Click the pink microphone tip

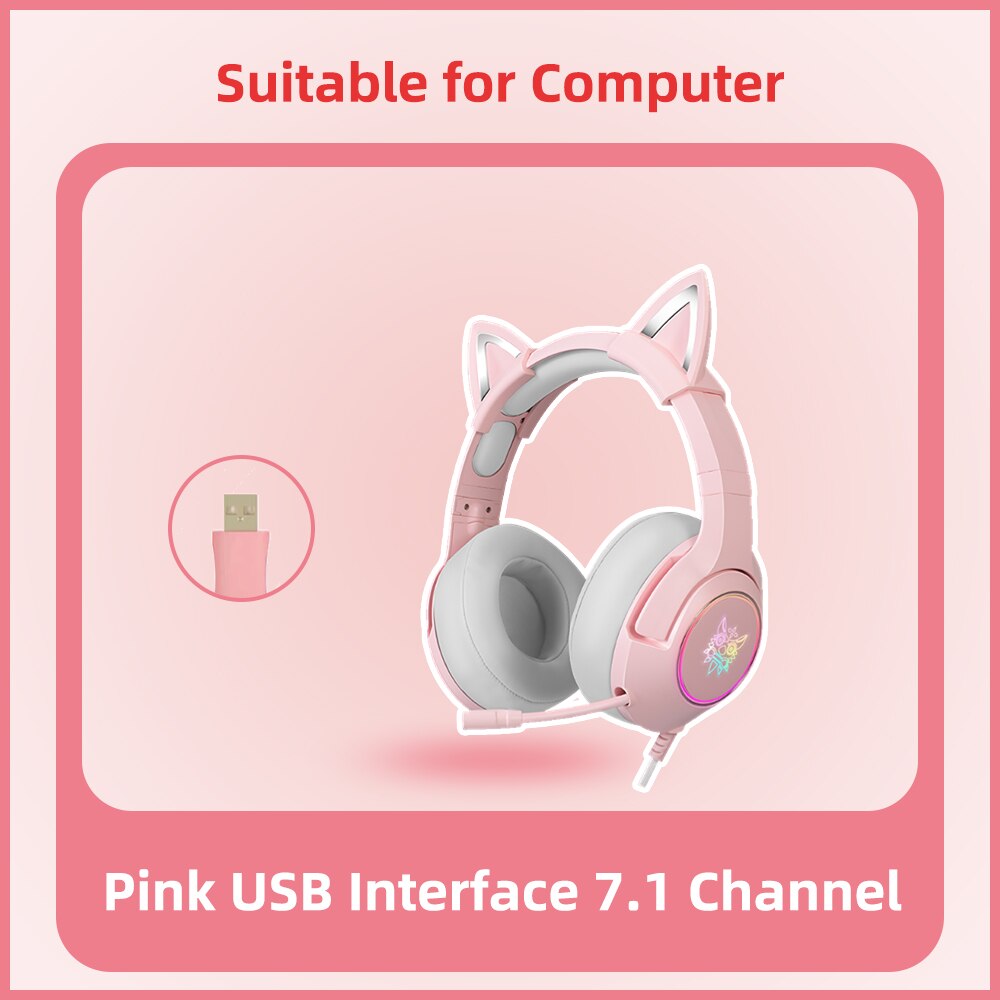(x=487, y=719)
